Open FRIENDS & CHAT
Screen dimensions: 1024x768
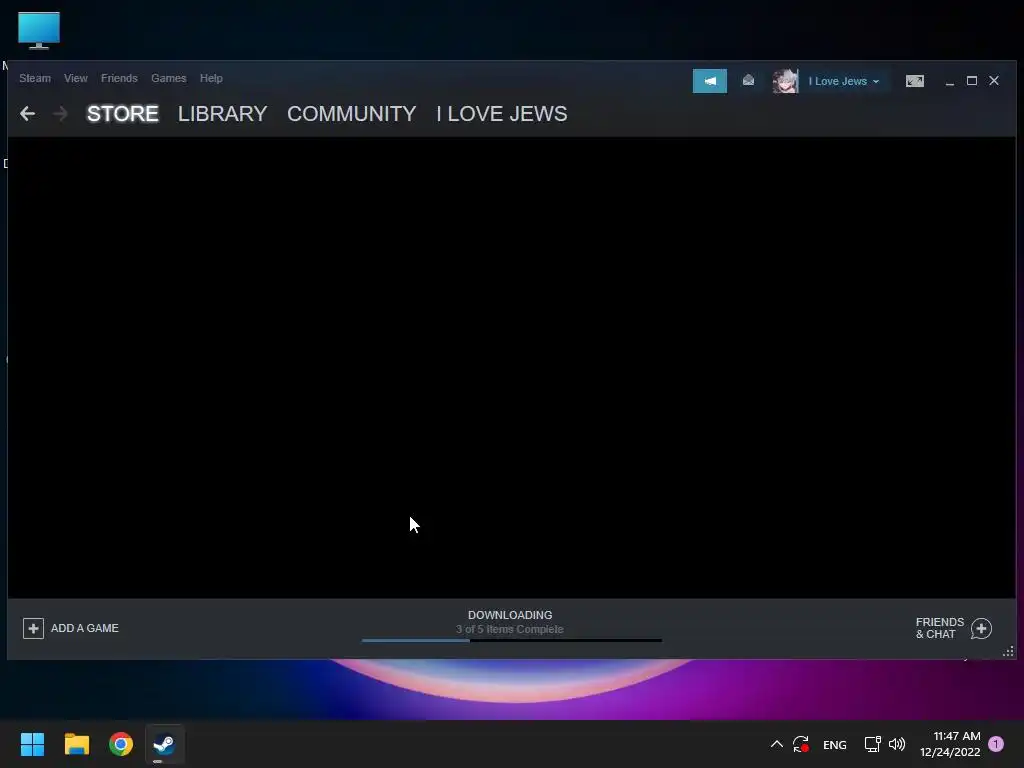tap(940, 628)
